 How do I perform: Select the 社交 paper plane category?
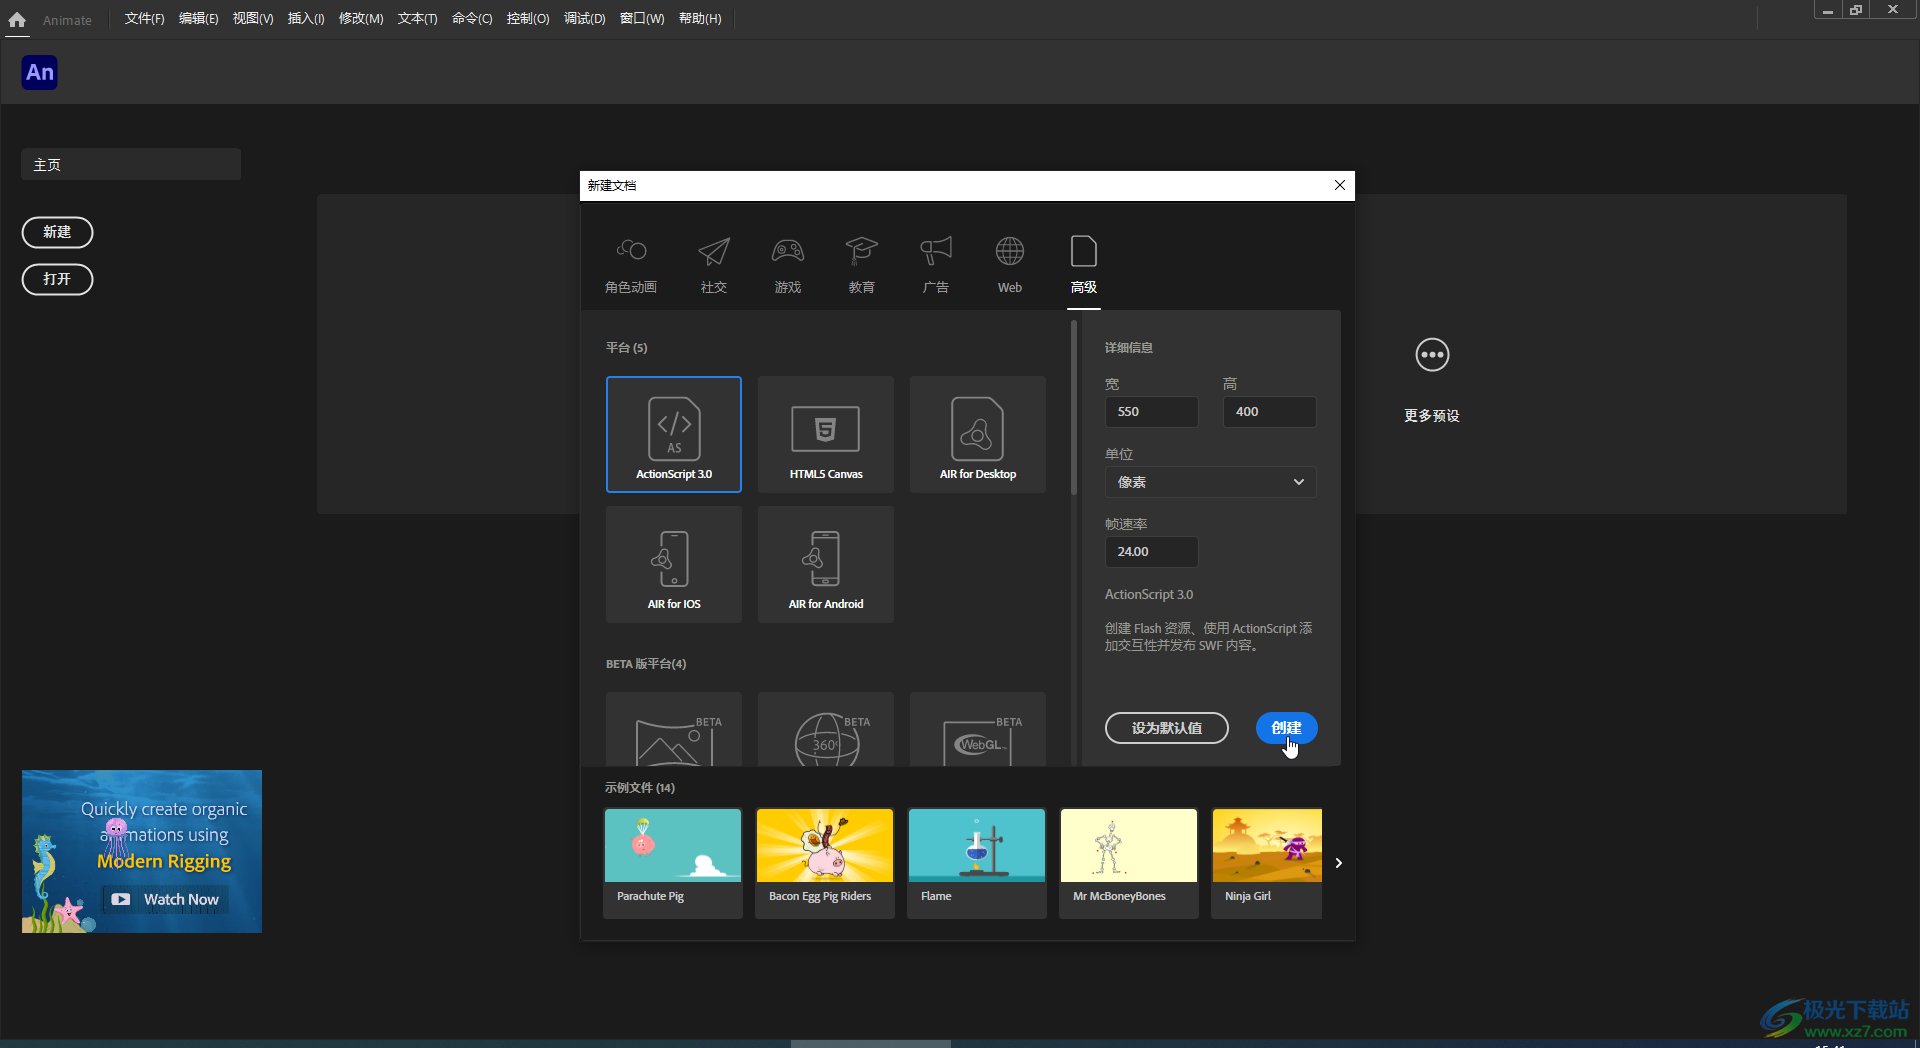[x=714, y=251]
